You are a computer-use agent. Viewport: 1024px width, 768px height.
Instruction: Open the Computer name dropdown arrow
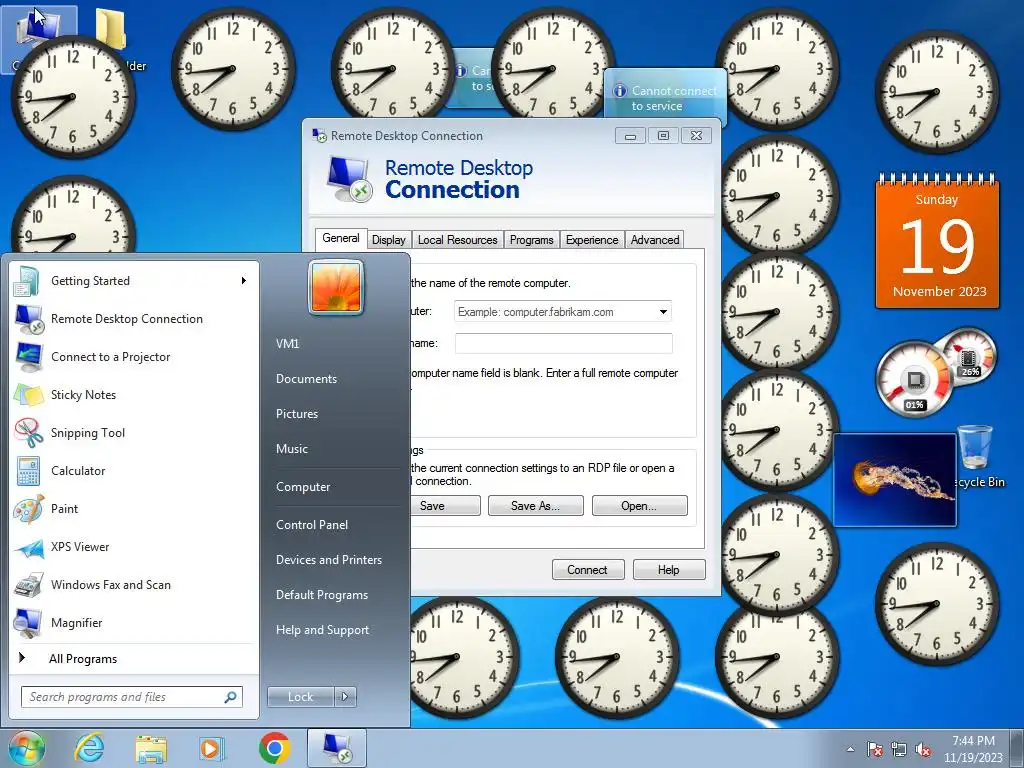(x=664, y=312)
